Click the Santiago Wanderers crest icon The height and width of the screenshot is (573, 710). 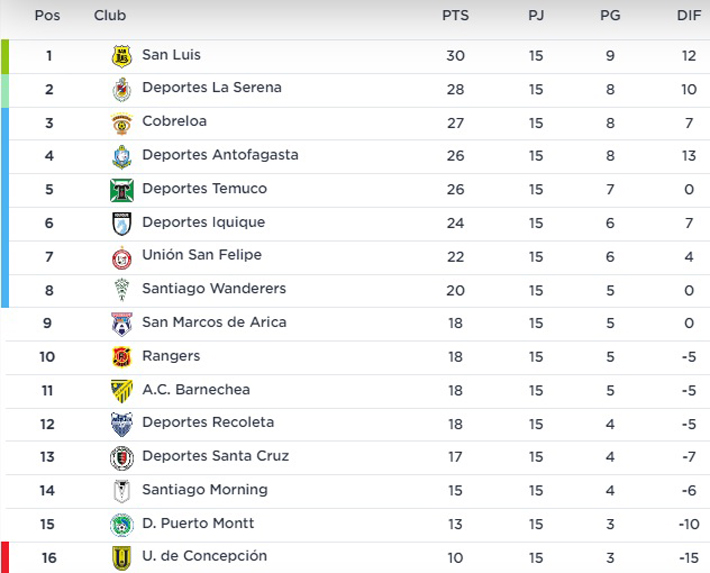click(x=121, y=290)
